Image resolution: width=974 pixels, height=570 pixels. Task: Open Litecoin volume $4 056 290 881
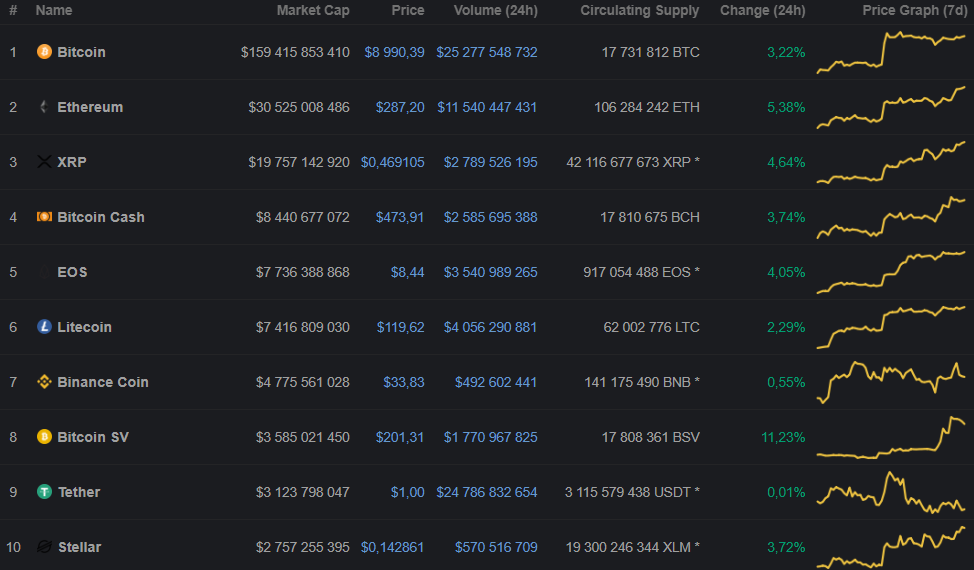point(490,327)
